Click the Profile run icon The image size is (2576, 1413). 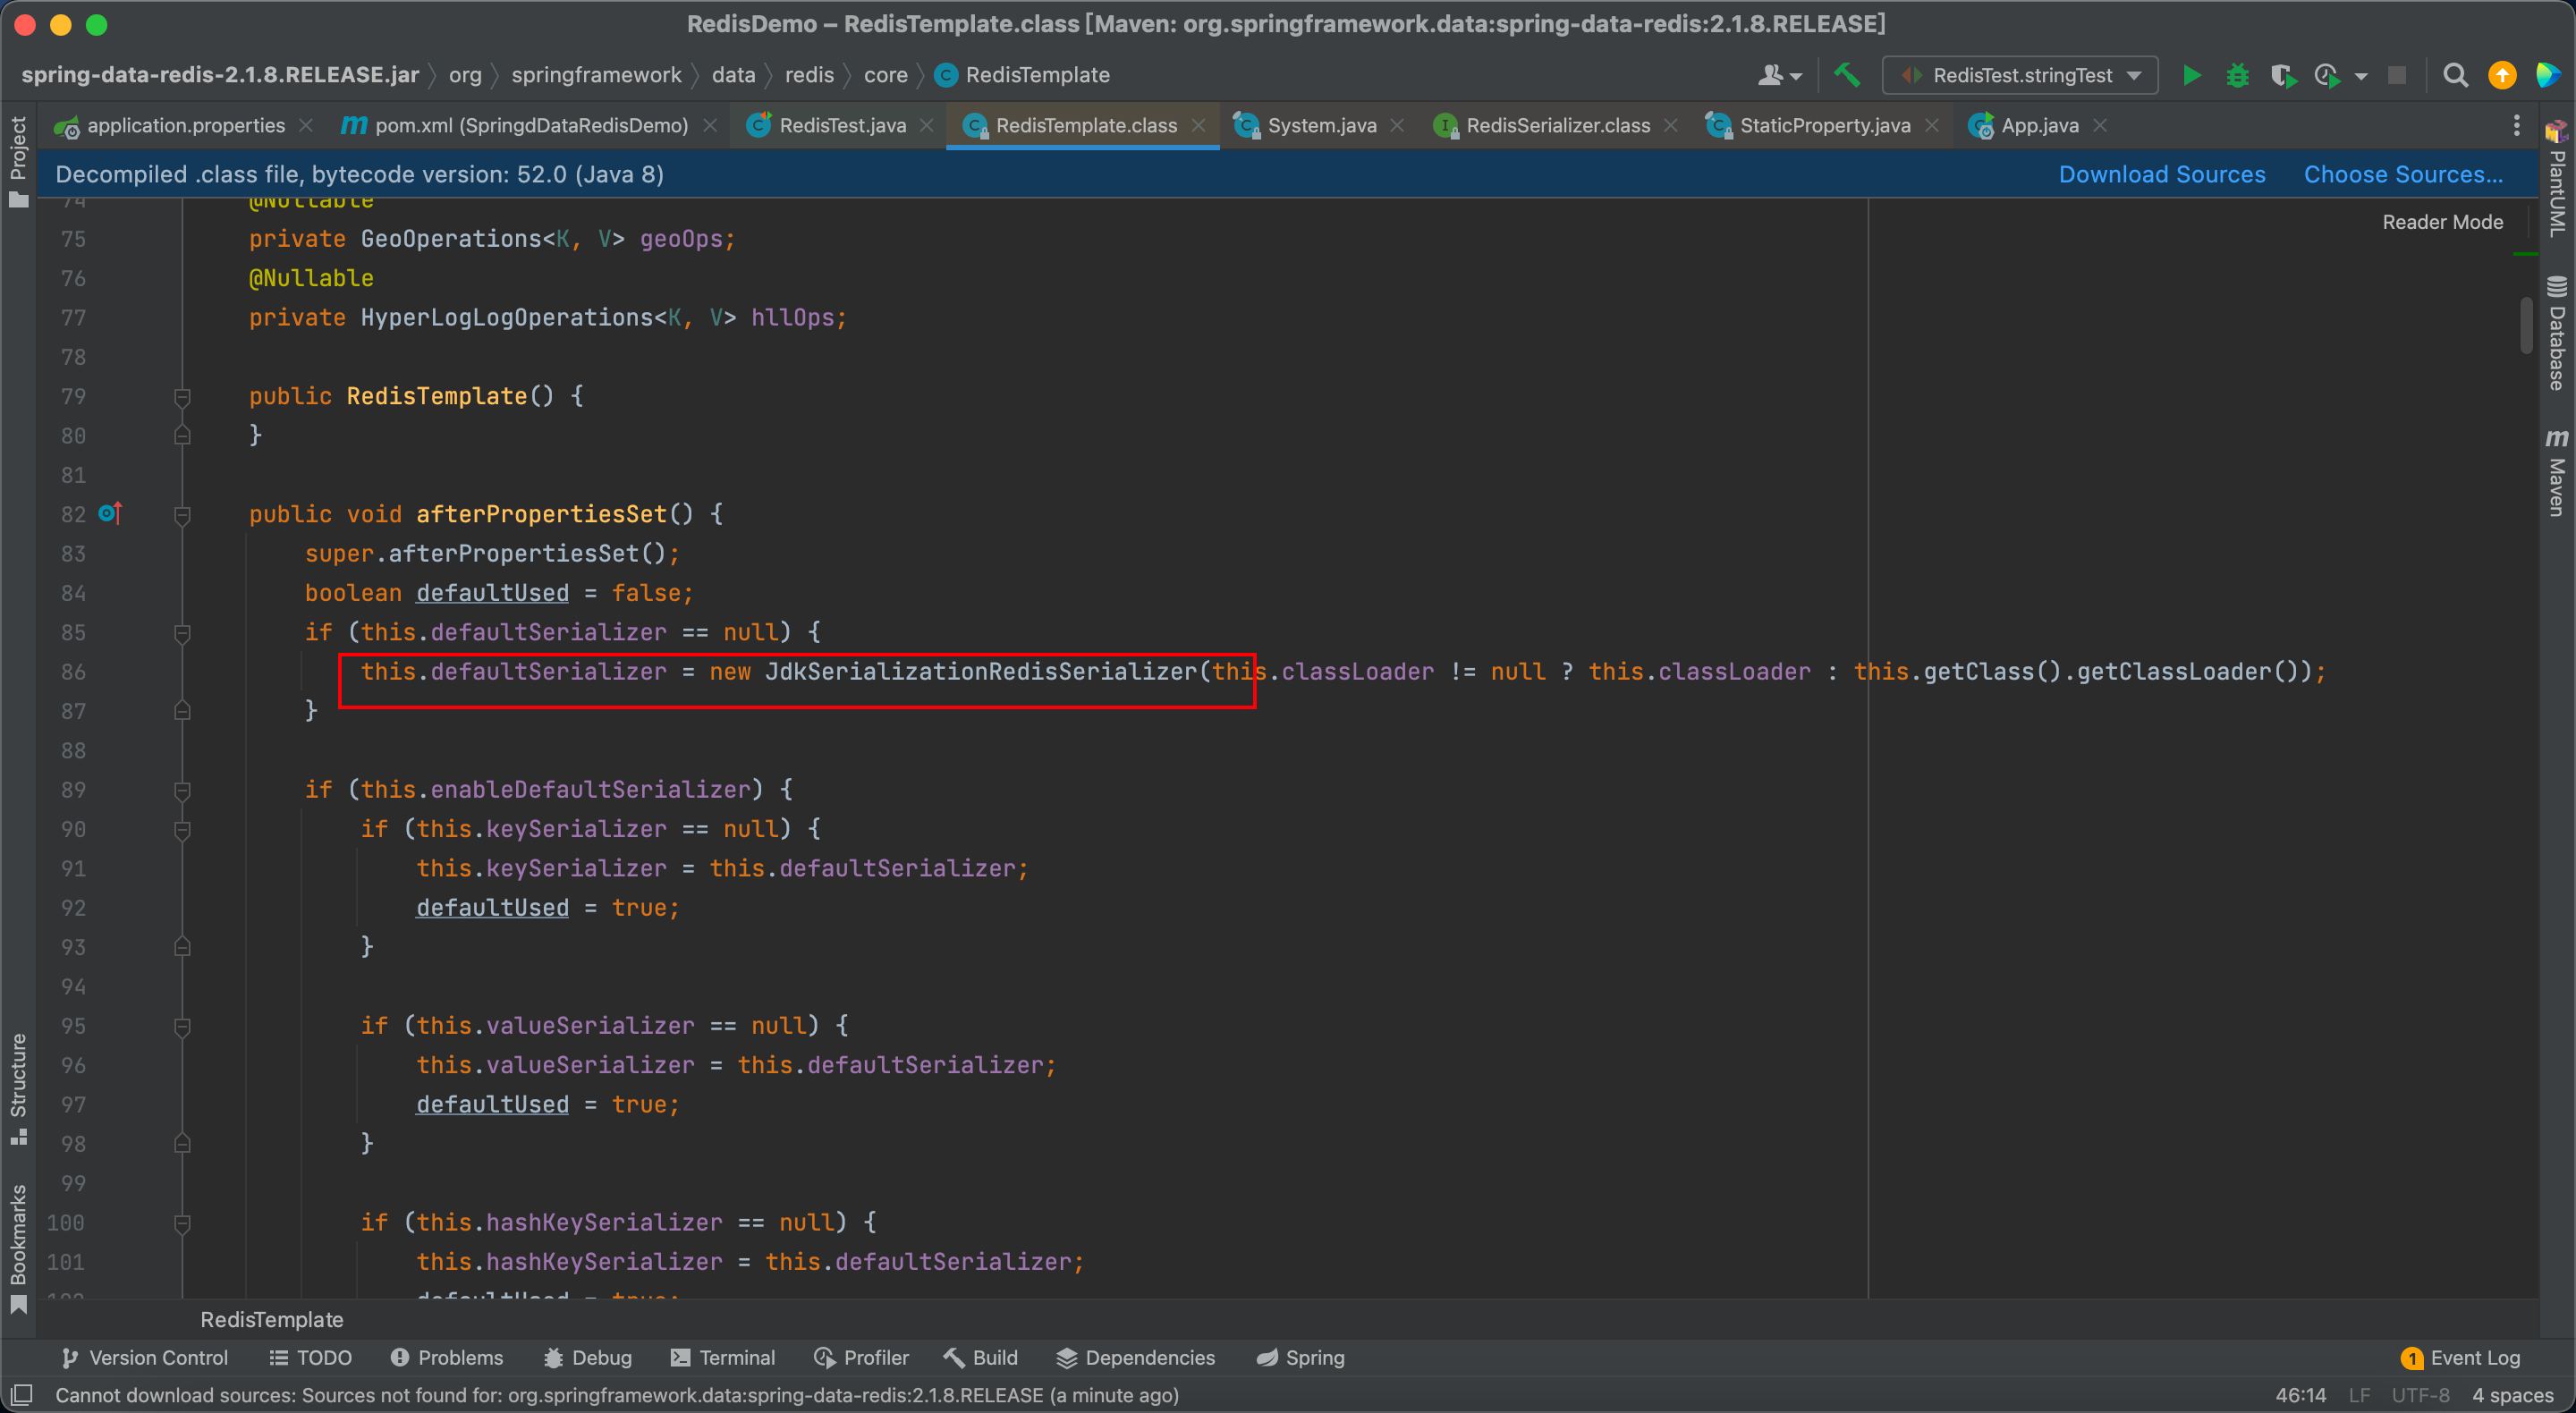pos(2326,76)
